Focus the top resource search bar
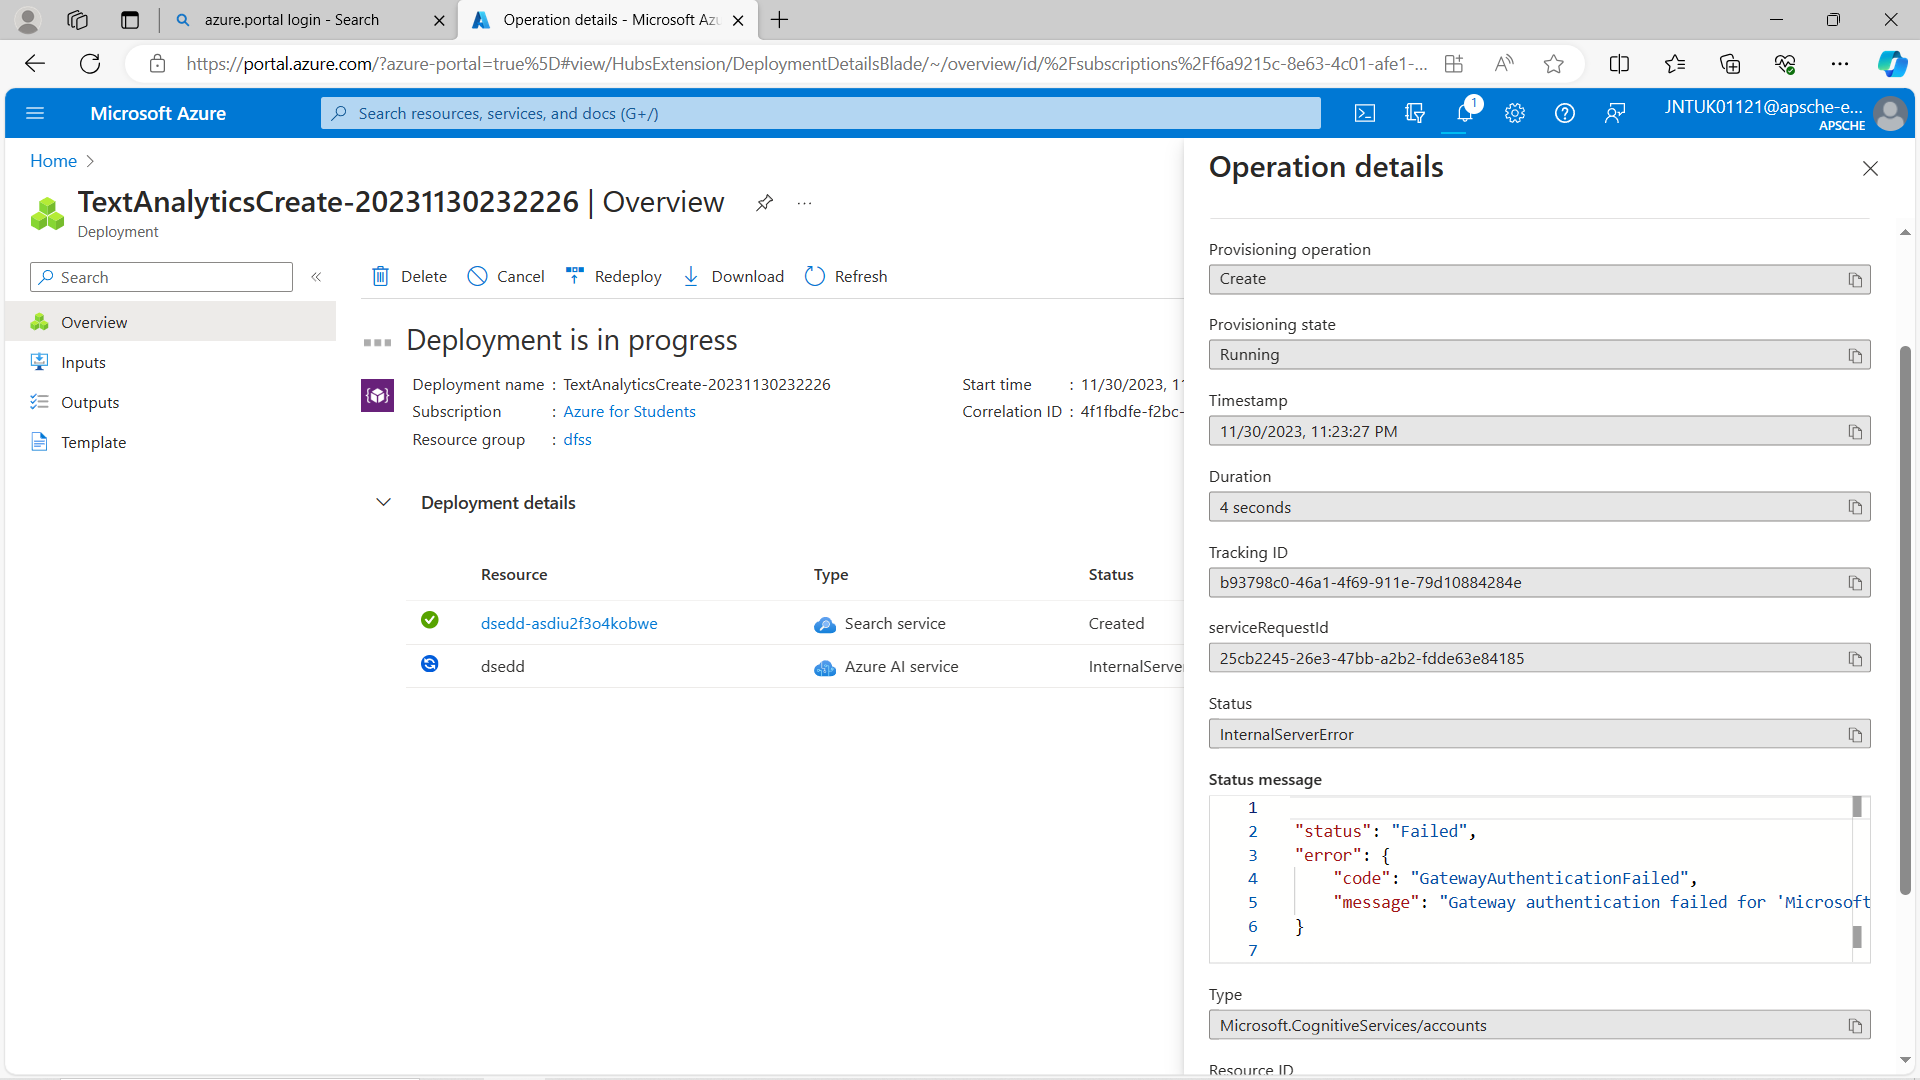The image size is (1920, 1080). tap(820, 113)
